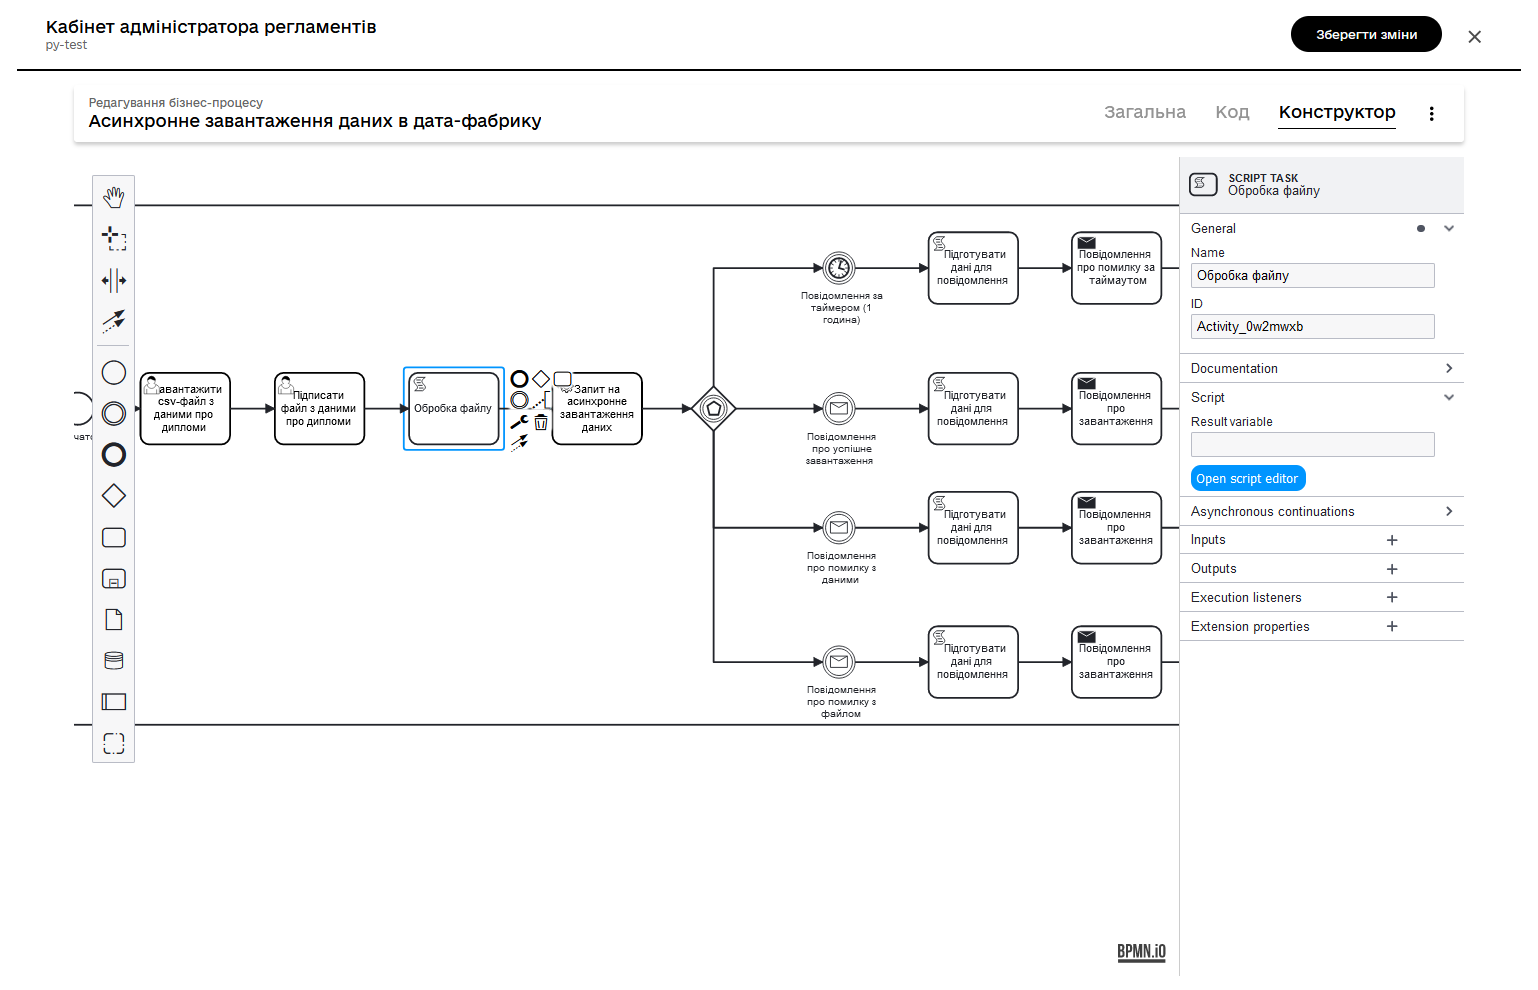This screenshot has width=1538, height=990.
Task: Append task from context pad
Action: pos(563,379)
